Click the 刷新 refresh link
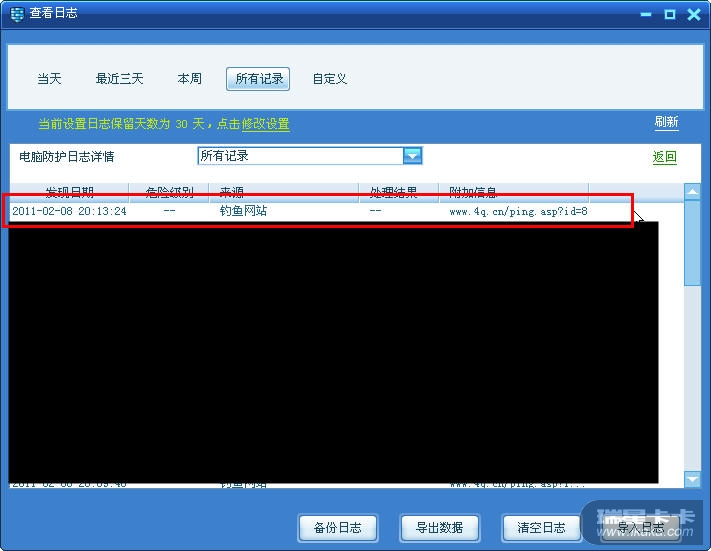 point(666,122)
